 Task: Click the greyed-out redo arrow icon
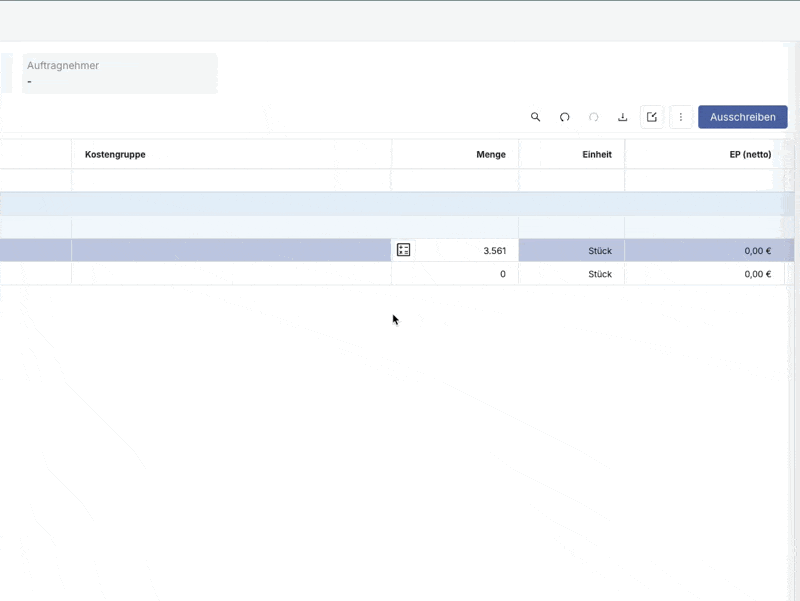click(593, 117)
